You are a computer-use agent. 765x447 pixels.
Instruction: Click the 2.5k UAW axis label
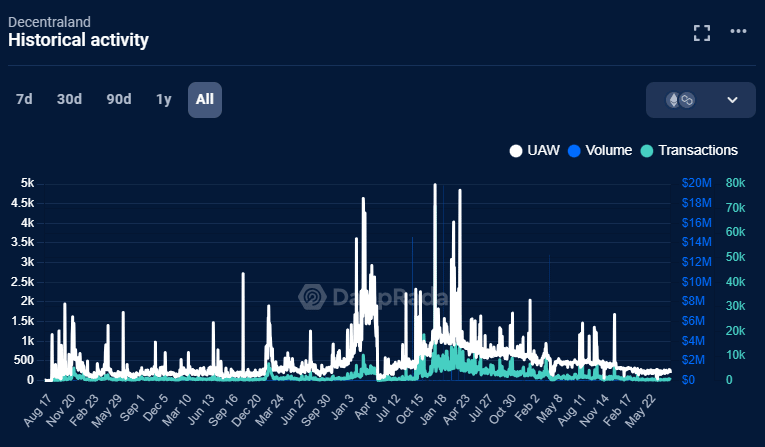(x=23, y=282)
